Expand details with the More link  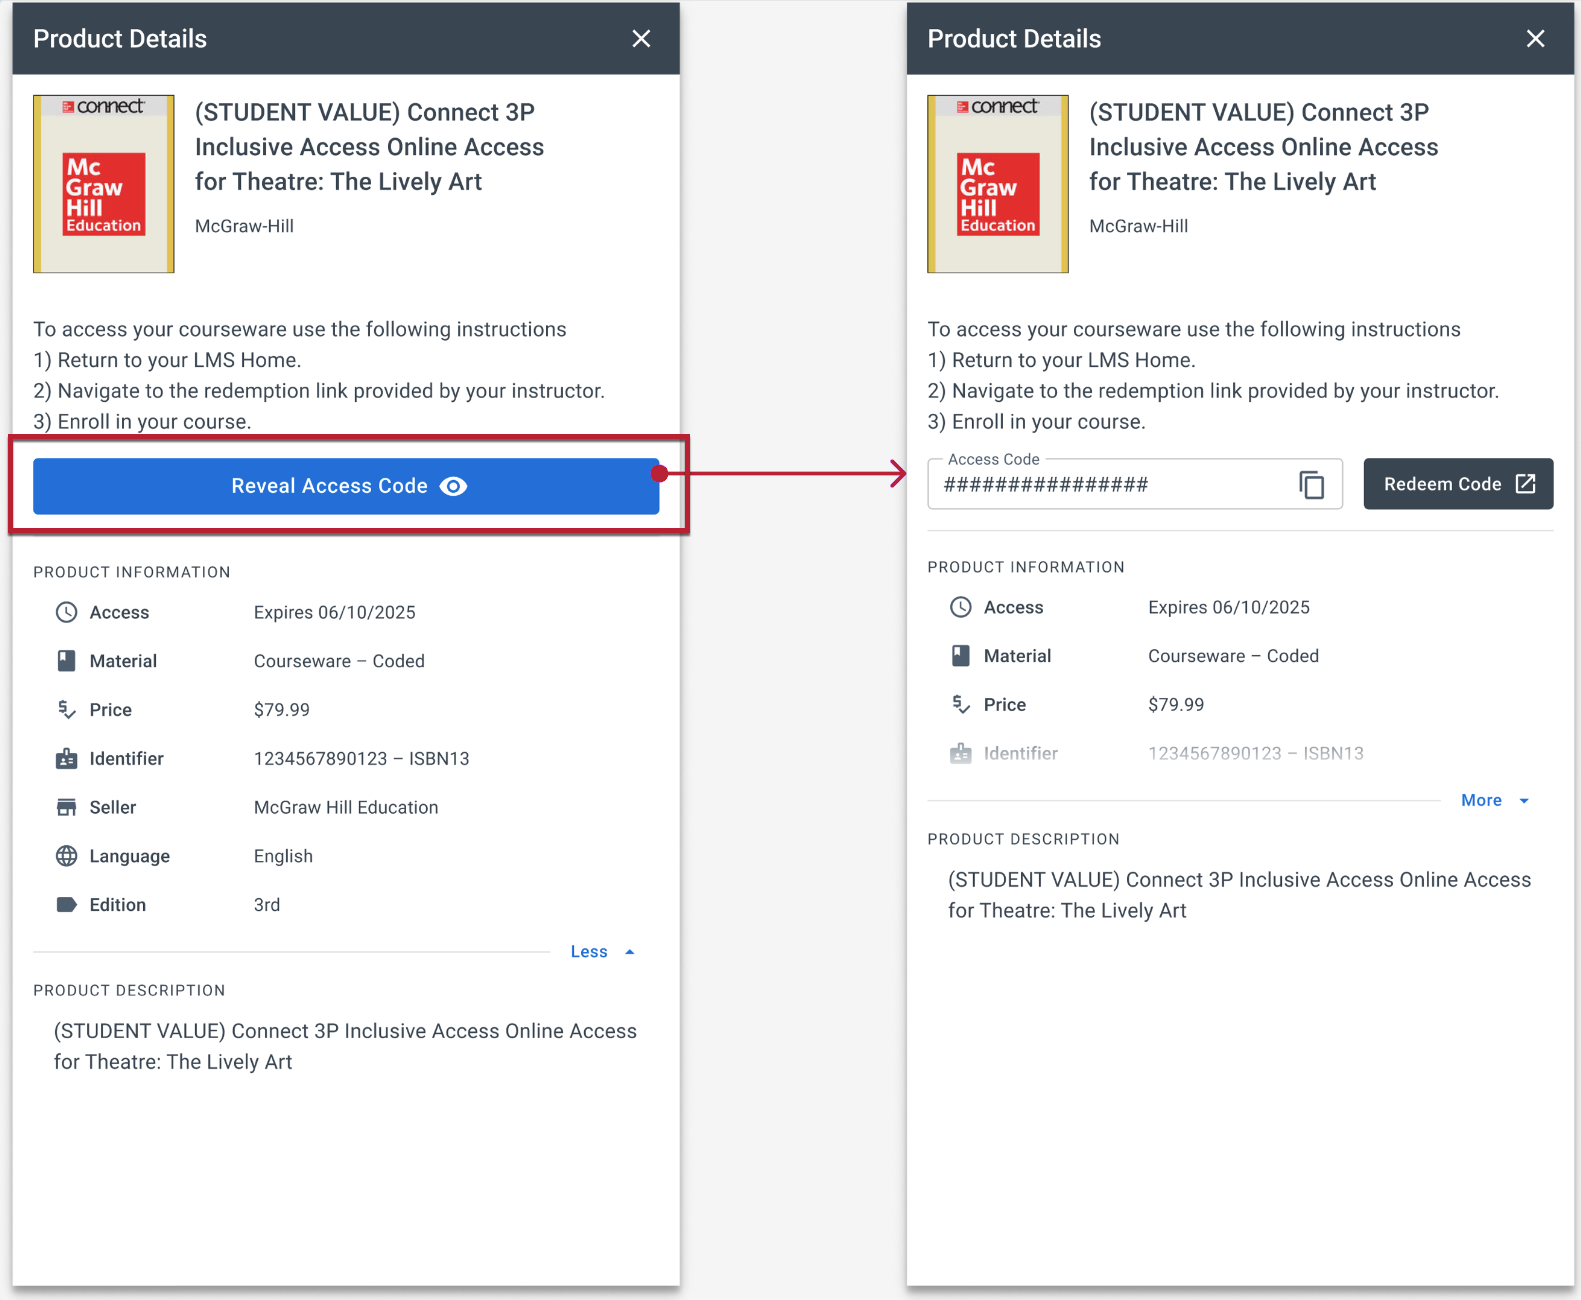1481,800
